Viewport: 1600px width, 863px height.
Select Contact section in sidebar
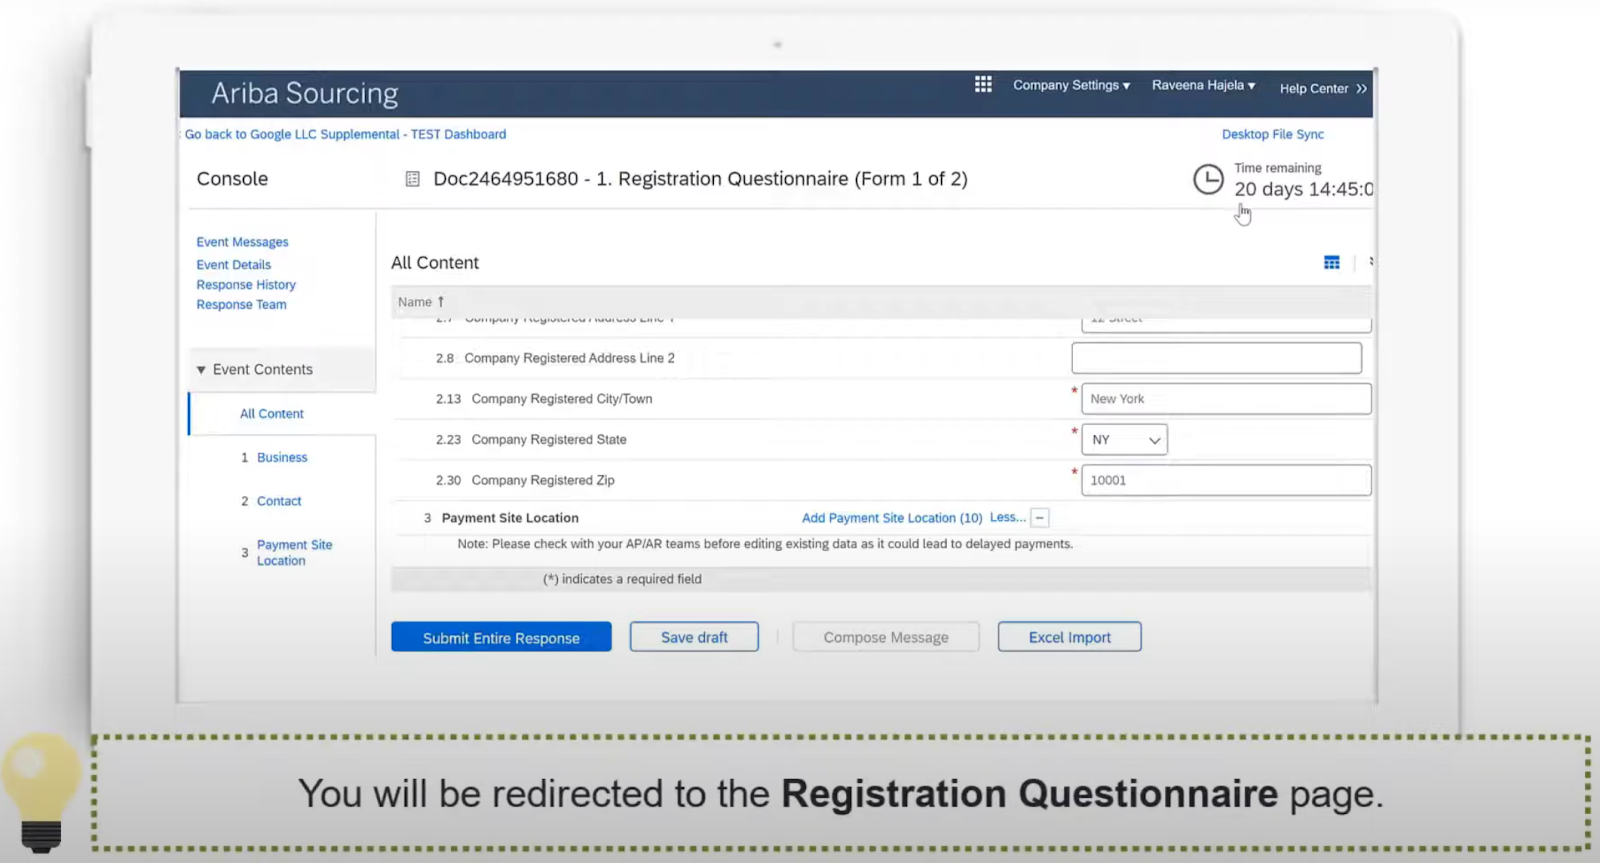[279, 501]
